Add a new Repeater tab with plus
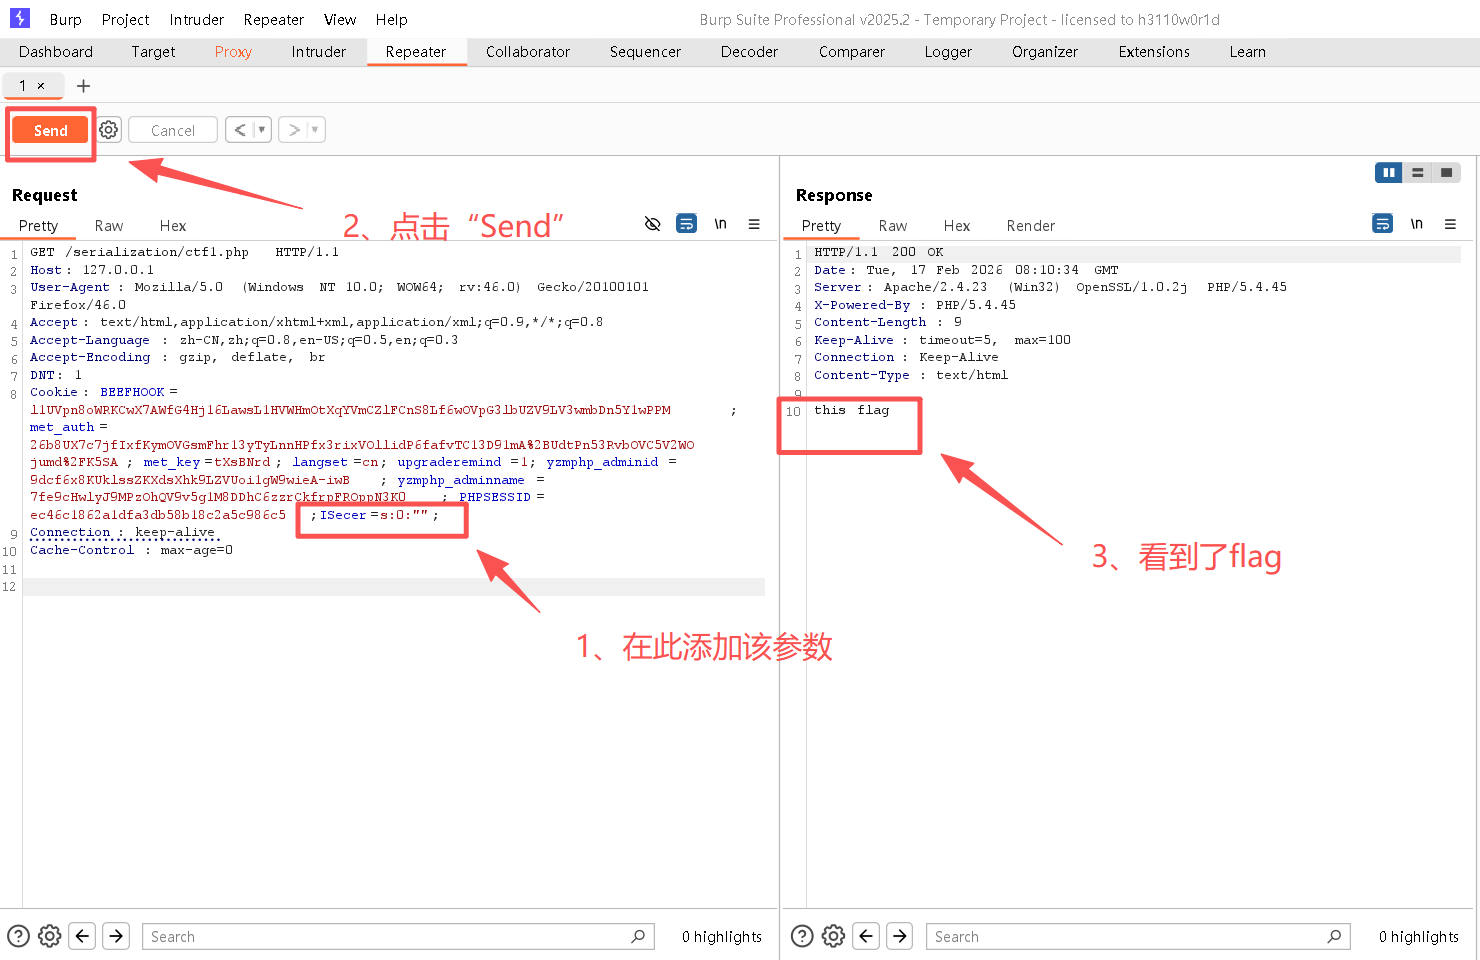The height and width of the screenshot is (960, 1480). [x=84, y=86]
